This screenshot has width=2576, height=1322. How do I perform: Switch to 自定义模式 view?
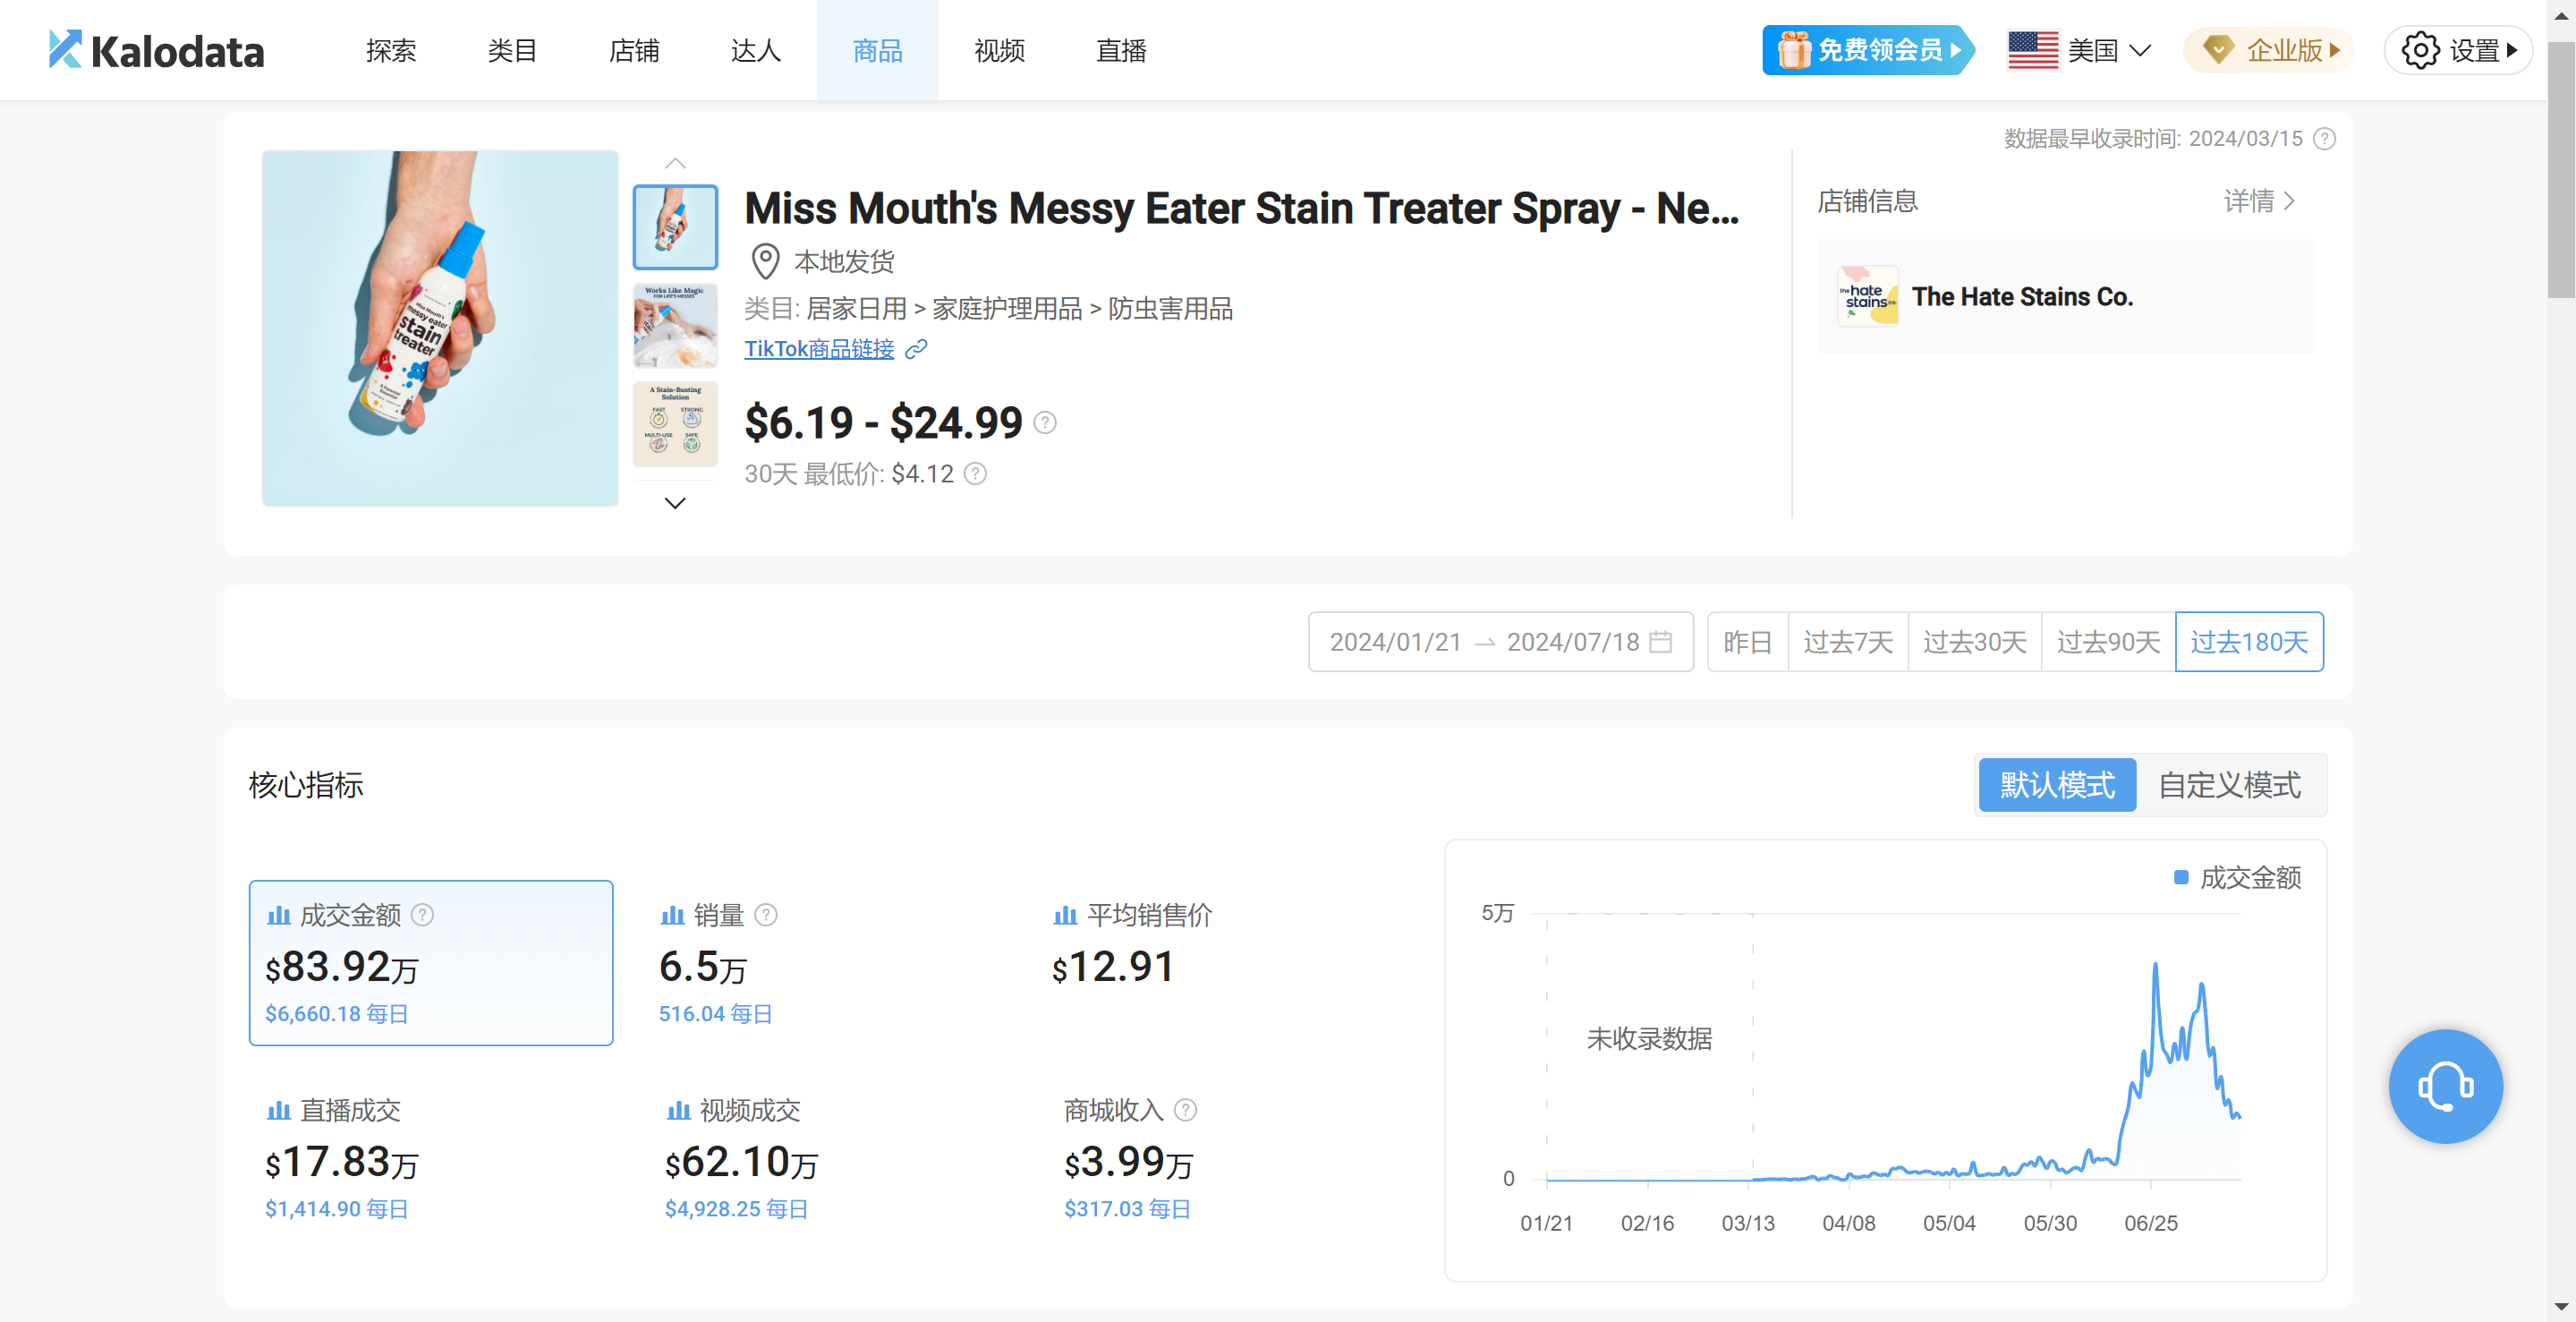pyautogui.click(x=2229, y=785)
